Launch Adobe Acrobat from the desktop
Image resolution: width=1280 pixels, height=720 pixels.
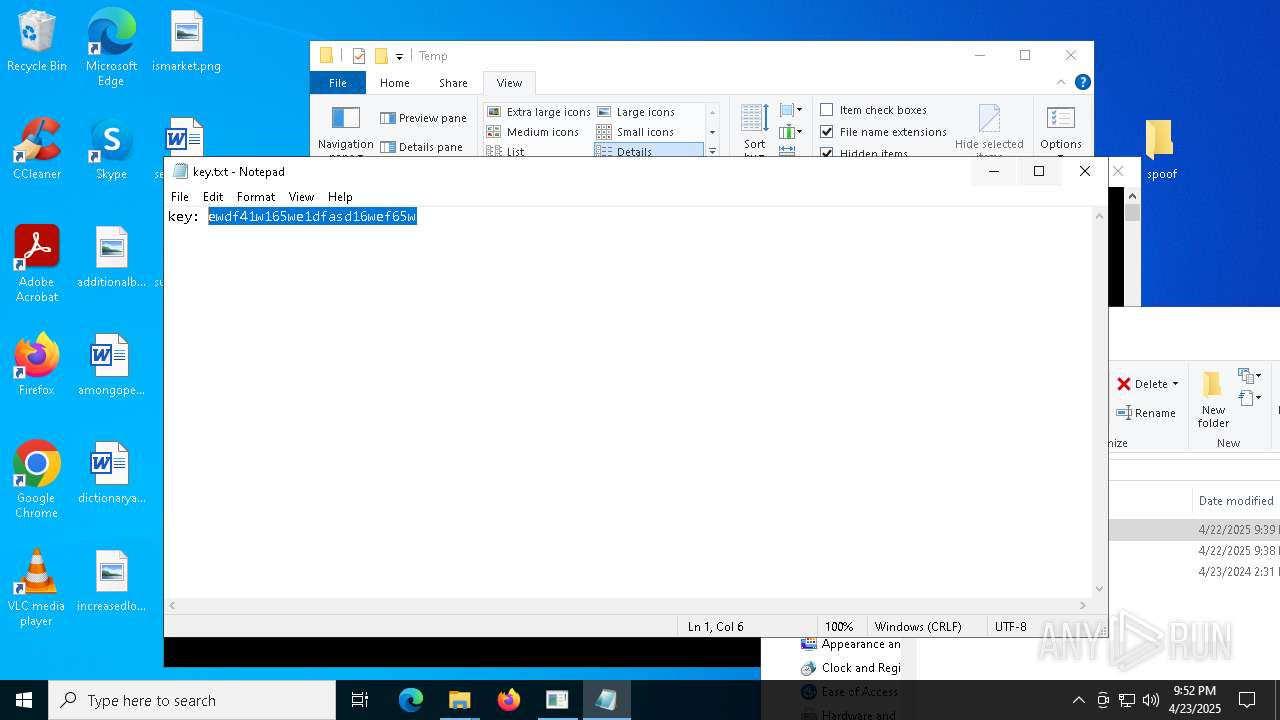coord(37,264)
